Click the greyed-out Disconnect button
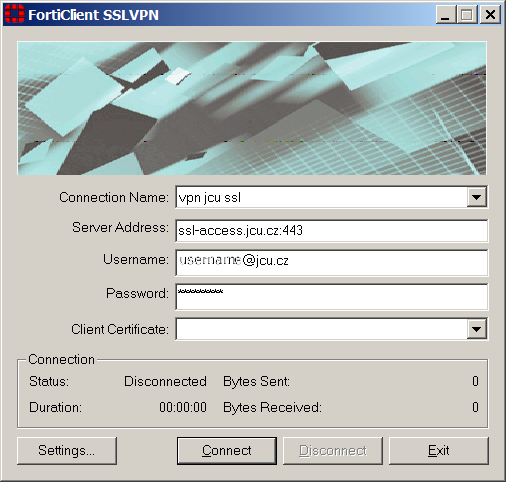The image size is (506, 482). click(333, 451)
